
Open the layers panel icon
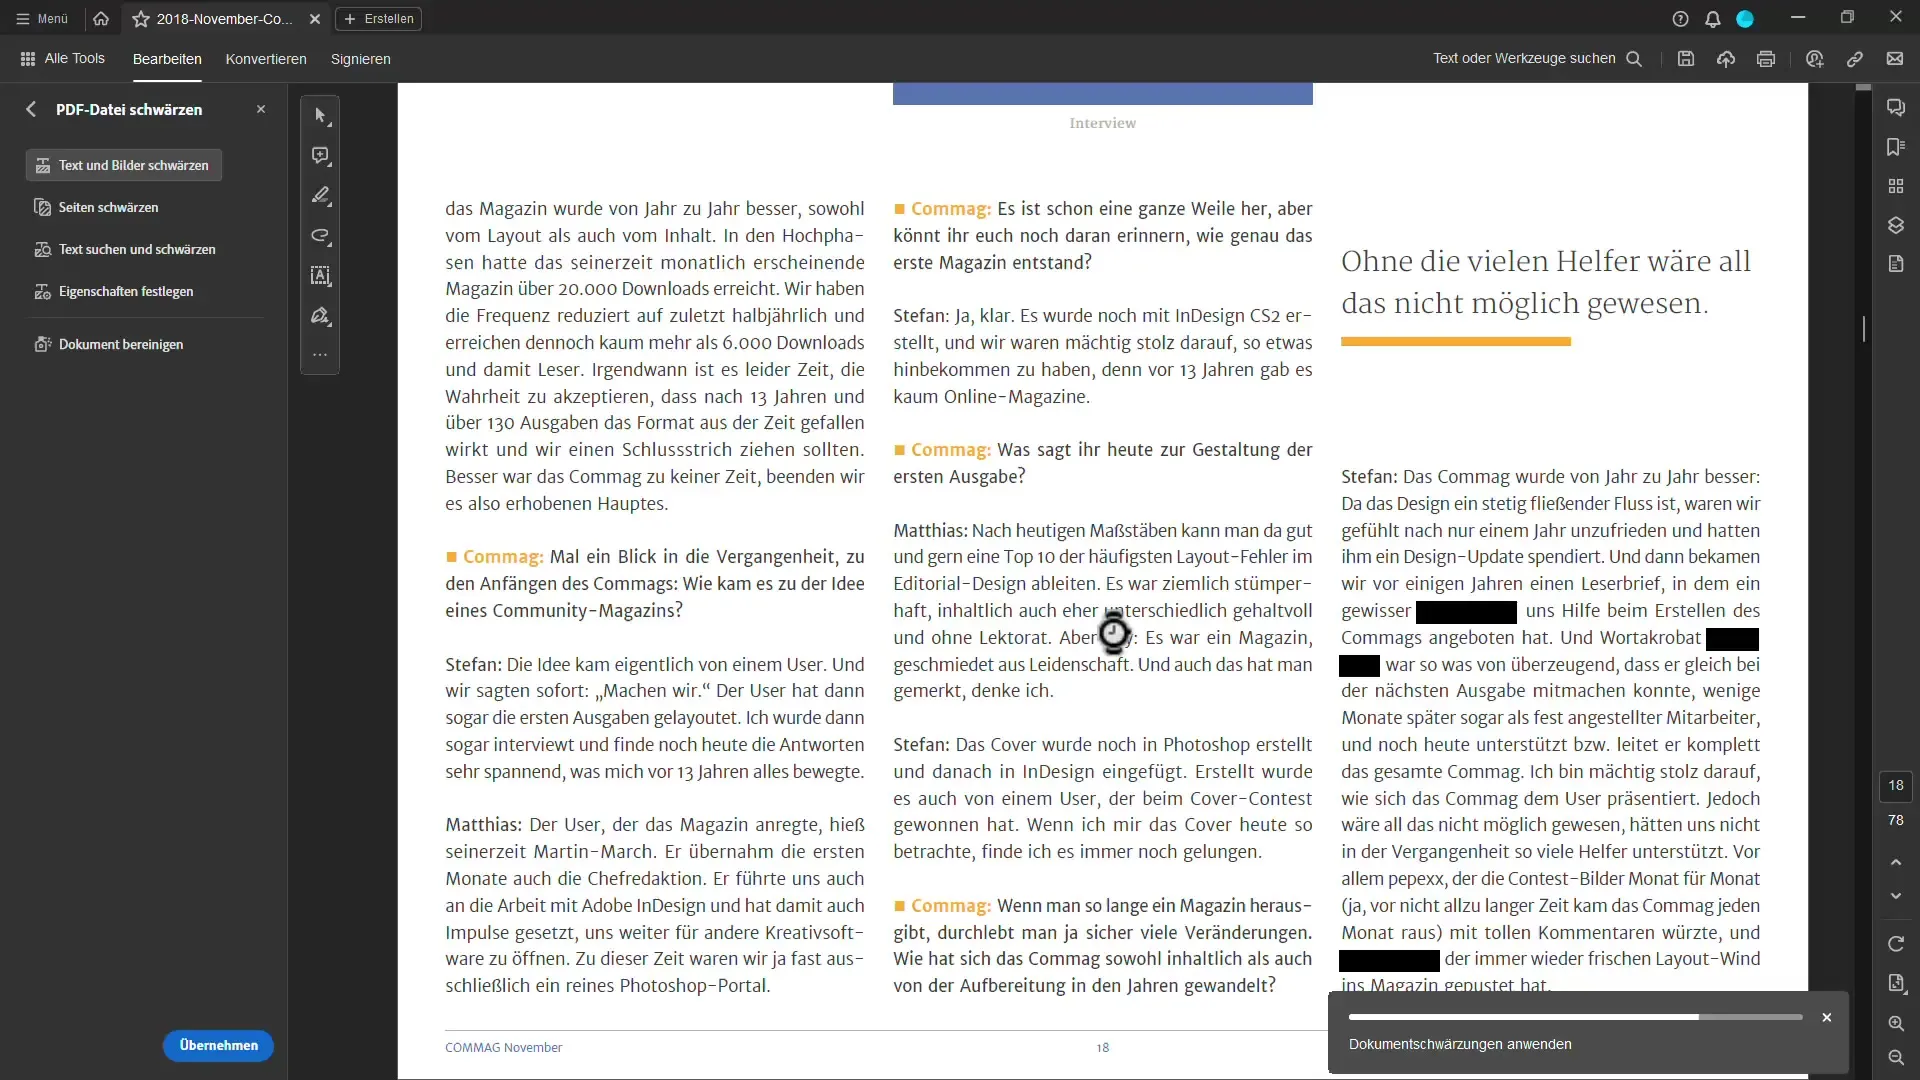[x=1896, y=225]
